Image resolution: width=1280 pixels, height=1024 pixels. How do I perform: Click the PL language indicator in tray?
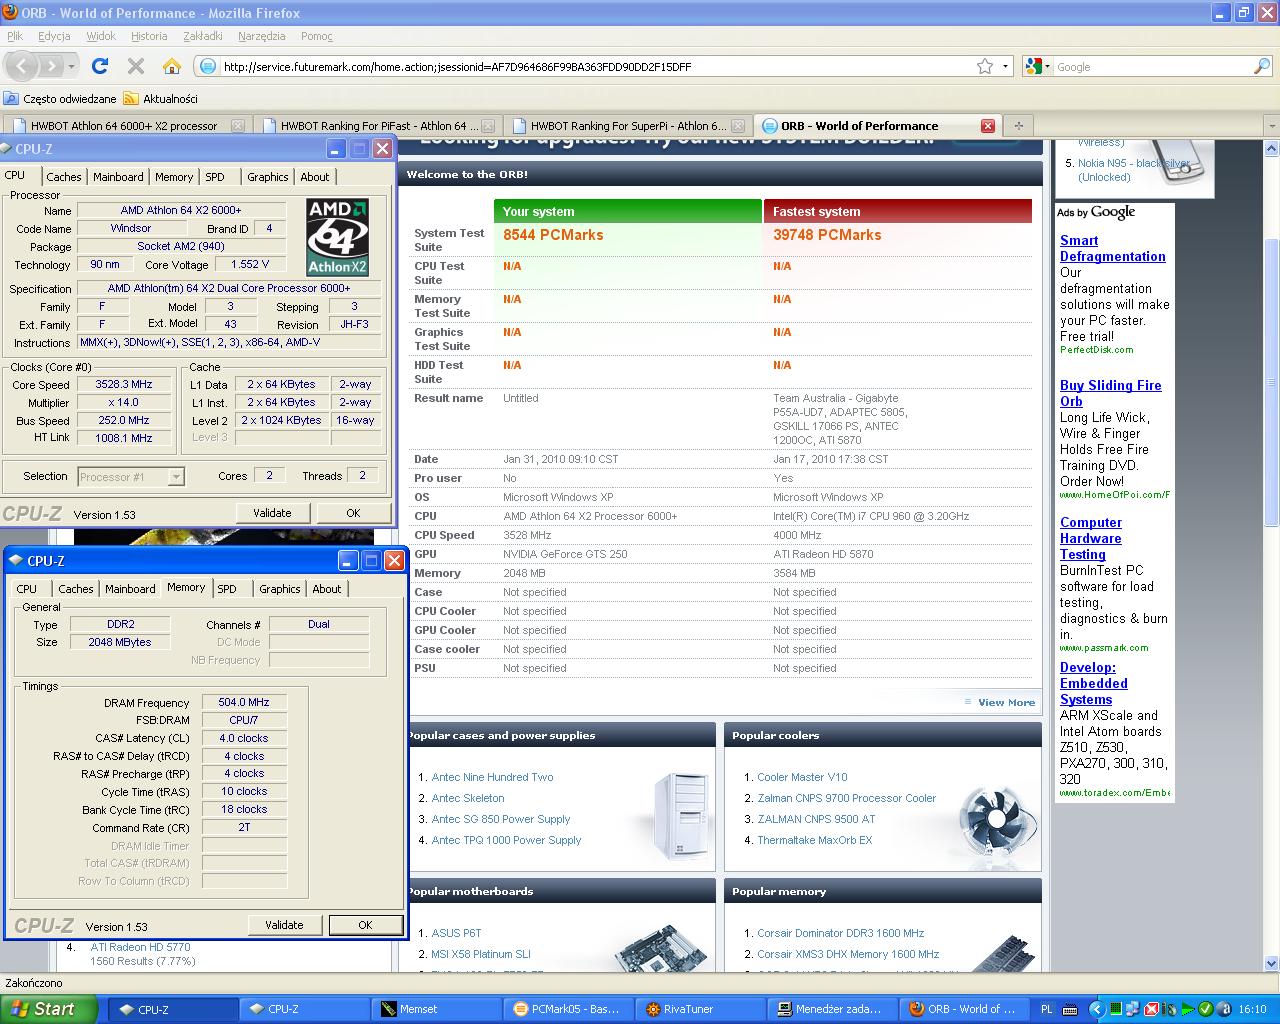tap(1047, 1009)
